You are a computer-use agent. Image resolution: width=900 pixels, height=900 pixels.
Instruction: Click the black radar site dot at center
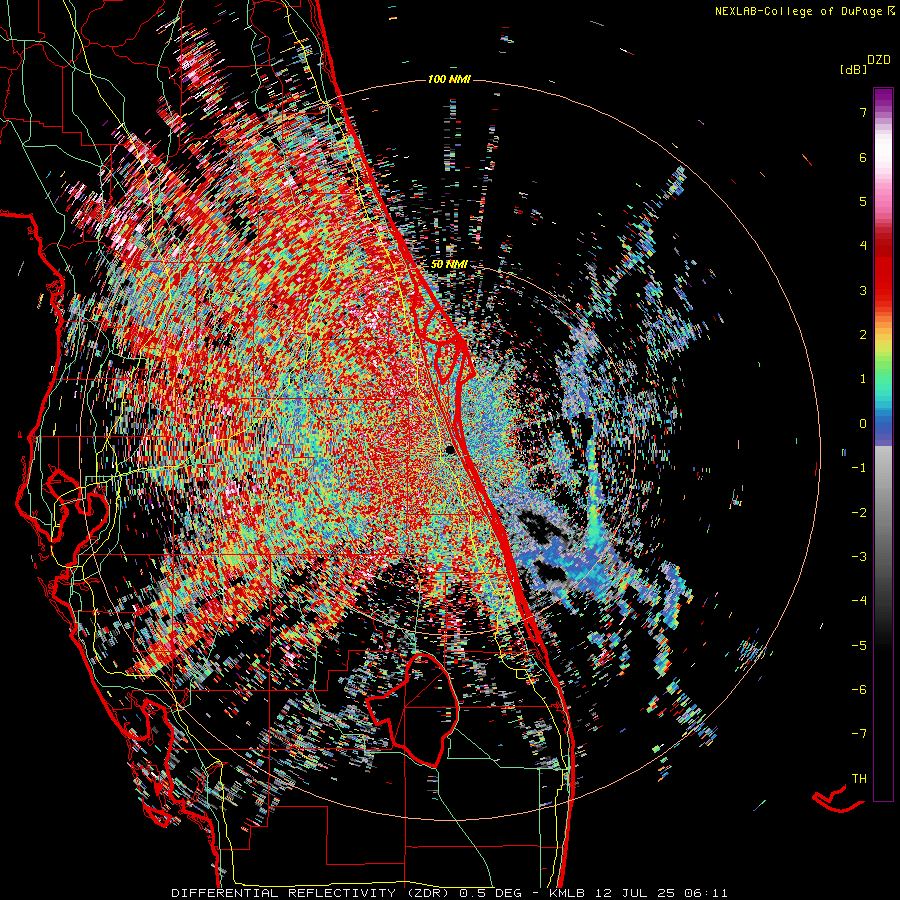pyautogui.click(x=450, y=449)
